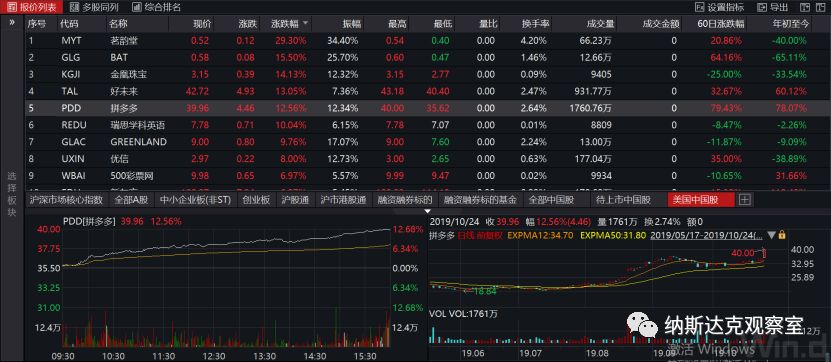
Task: Open the 报价列表 quote list view
Action: (32, 7)
